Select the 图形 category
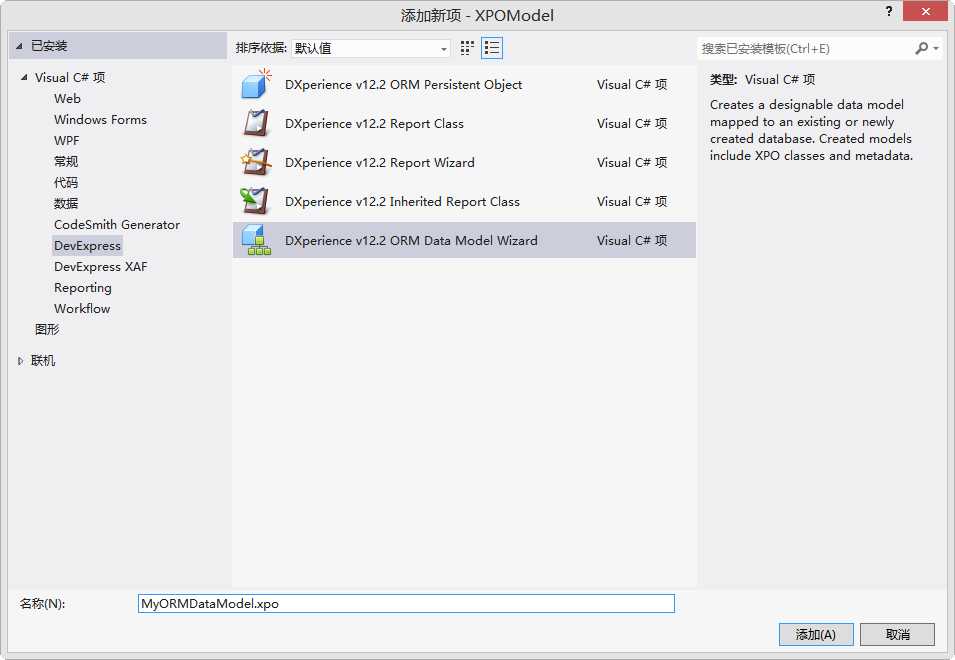 (x=47, y=329)
